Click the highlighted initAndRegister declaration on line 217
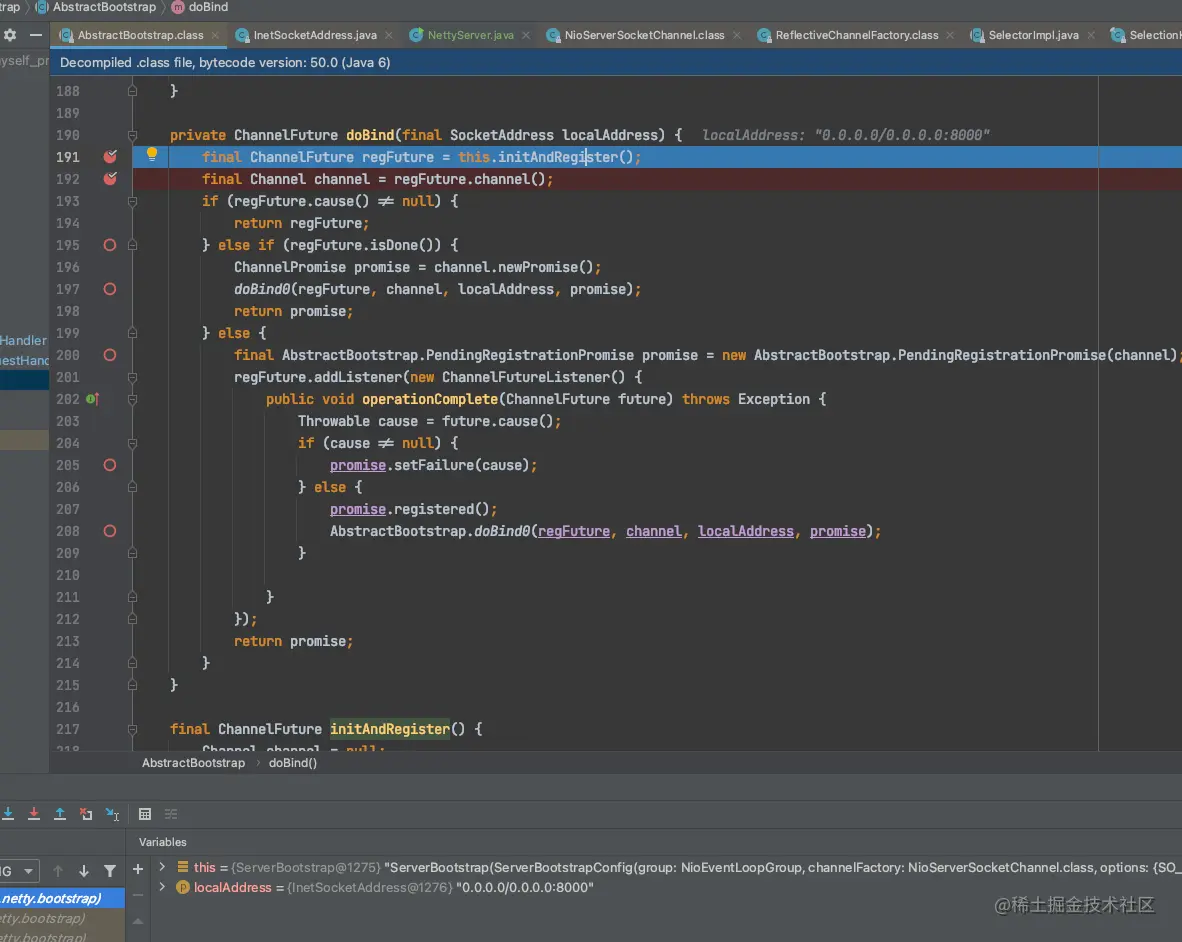Viewport: 1182px width, 942px height. [x=390, y=729]
